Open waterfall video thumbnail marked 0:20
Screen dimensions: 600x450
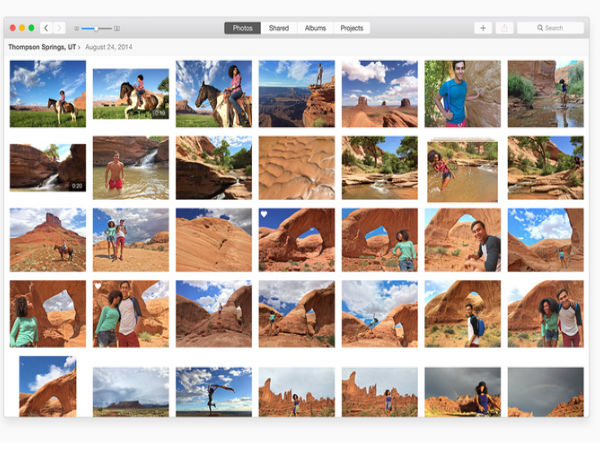(48, 168)
